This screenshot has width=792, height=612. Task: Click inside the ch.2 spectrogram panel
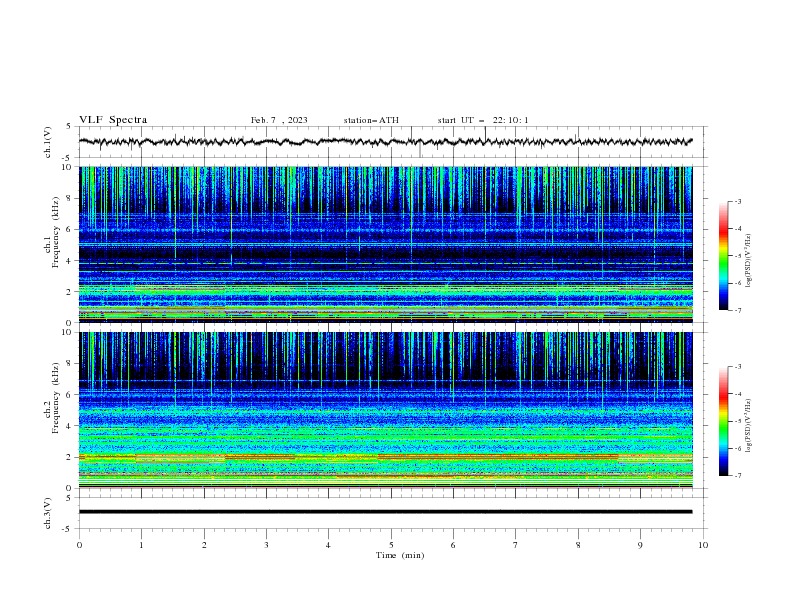coord(386,410)
